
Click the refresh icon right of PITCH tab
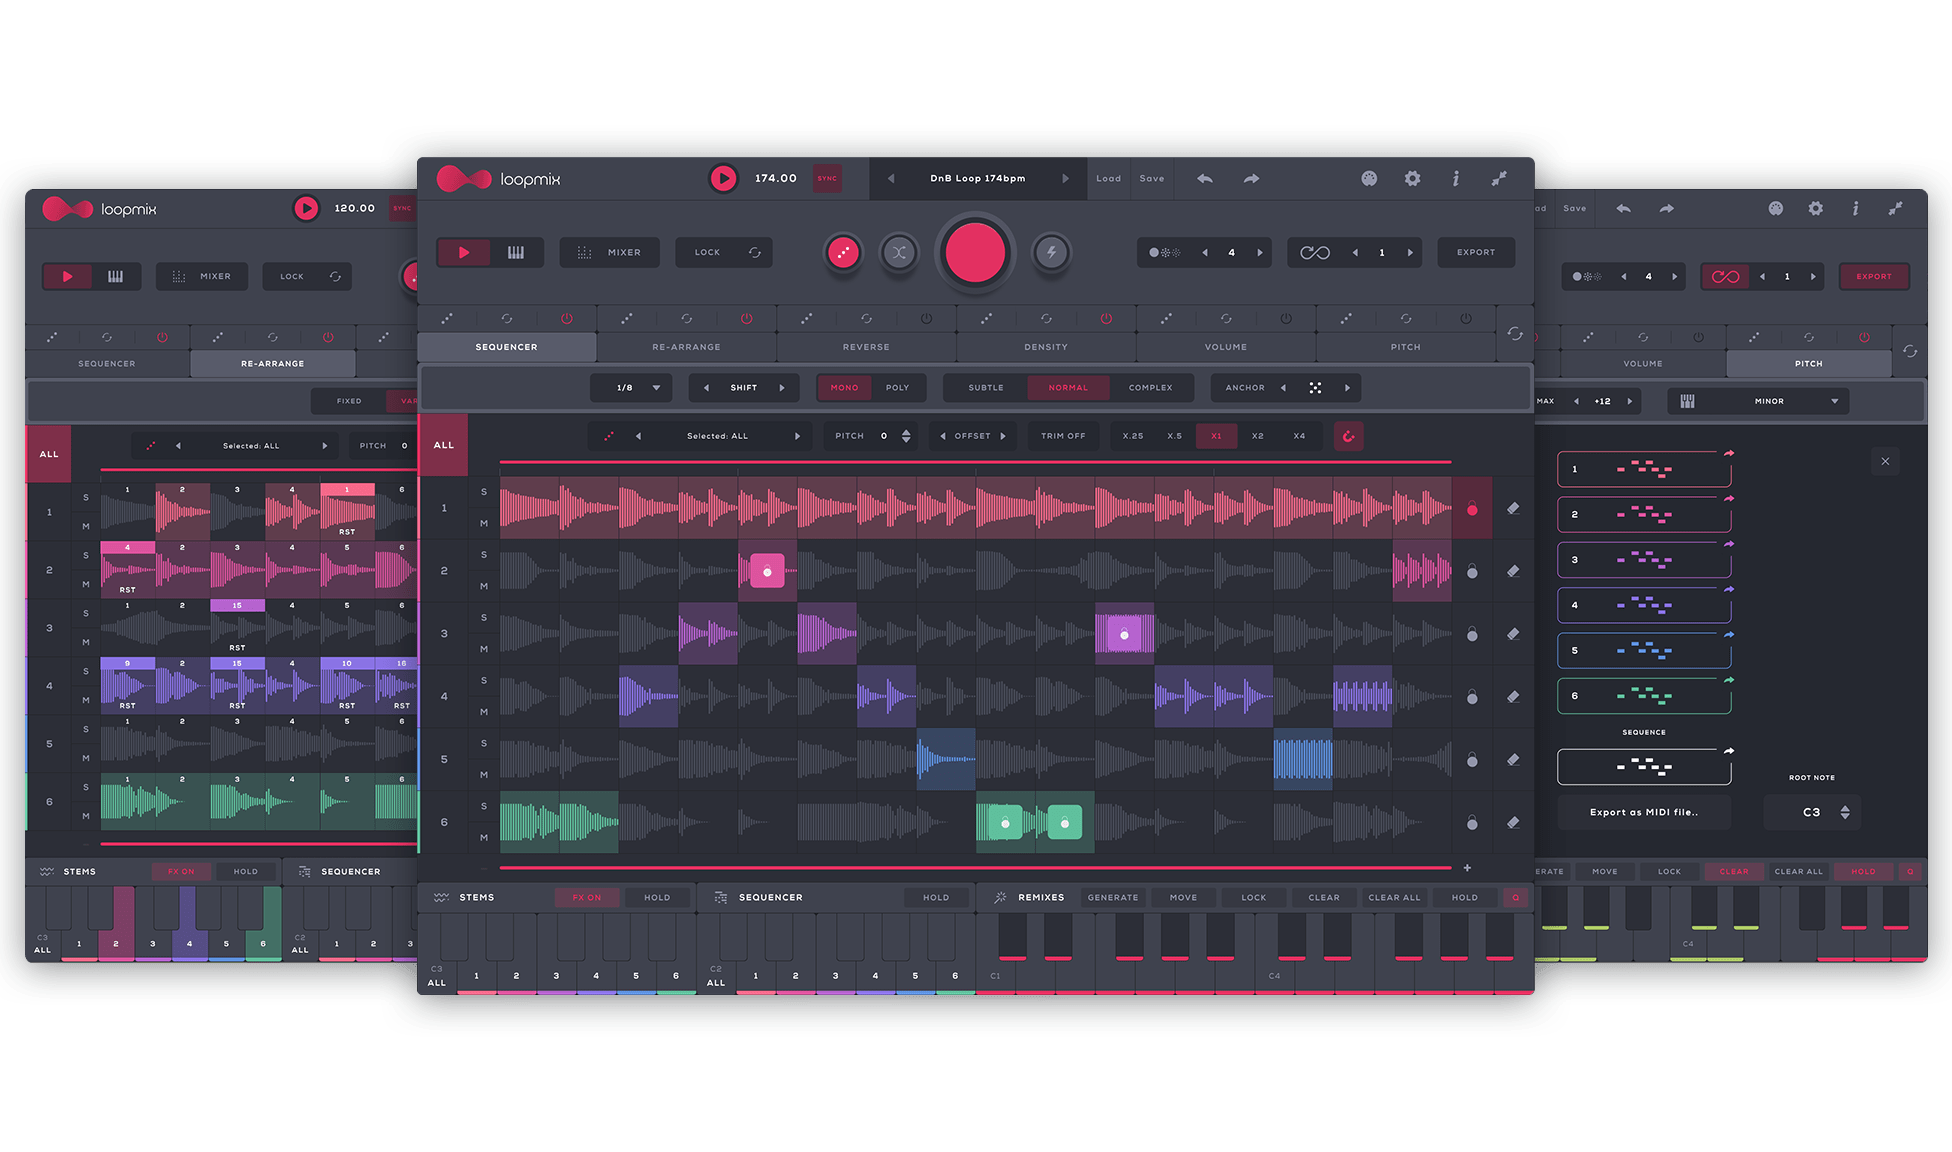coord(1515,333)
